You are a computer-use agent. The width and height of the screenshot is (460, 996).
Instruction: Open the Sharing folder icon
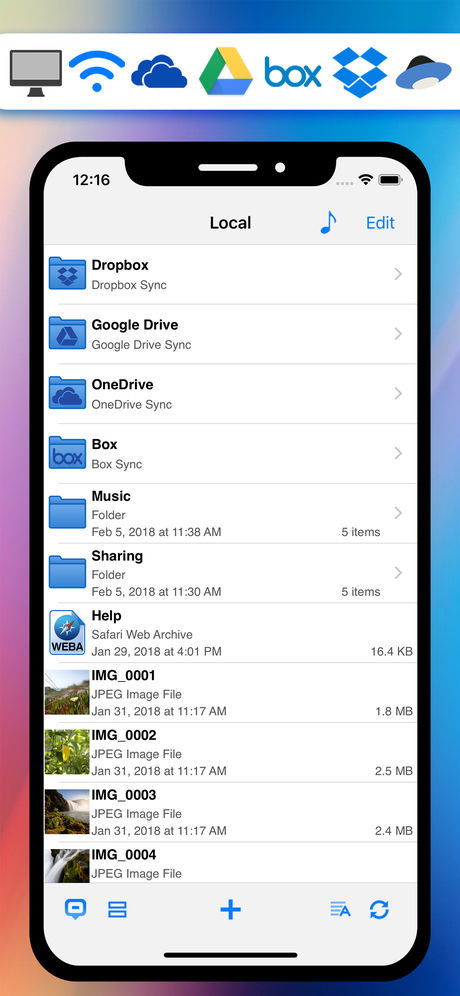pos(67,572)
